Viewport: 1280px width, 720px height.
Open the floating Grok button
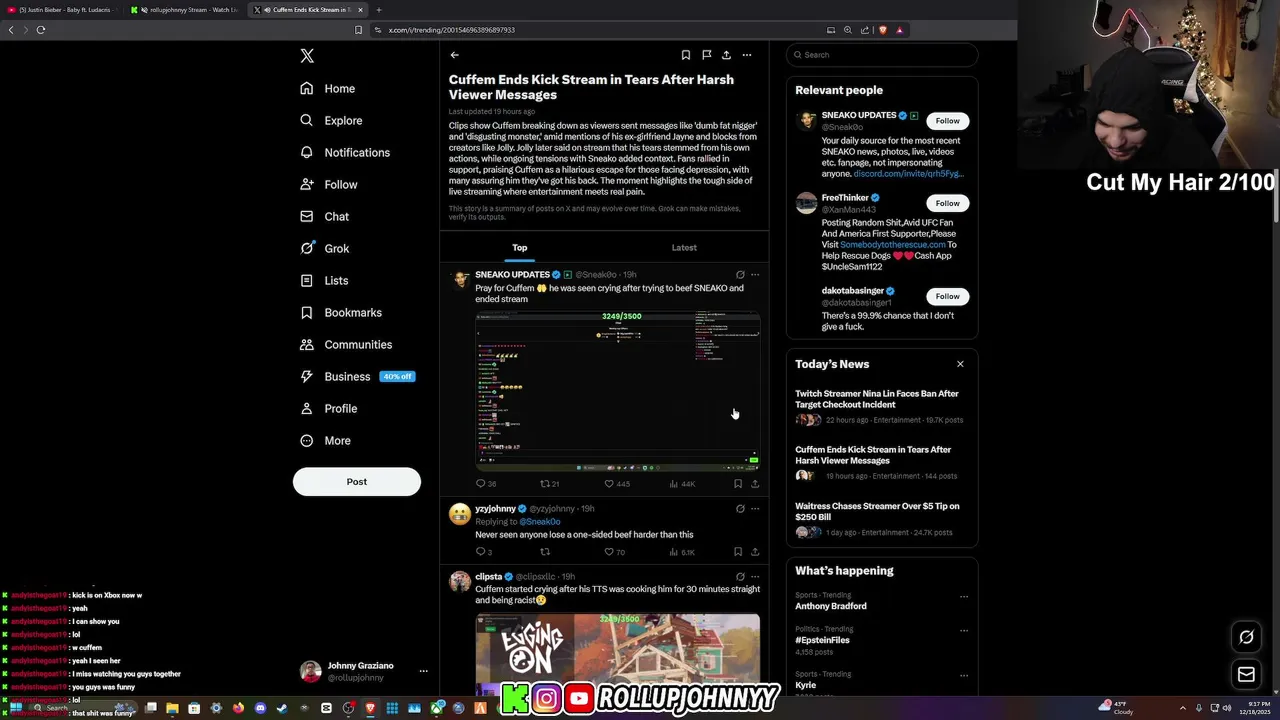point(1246,637)
